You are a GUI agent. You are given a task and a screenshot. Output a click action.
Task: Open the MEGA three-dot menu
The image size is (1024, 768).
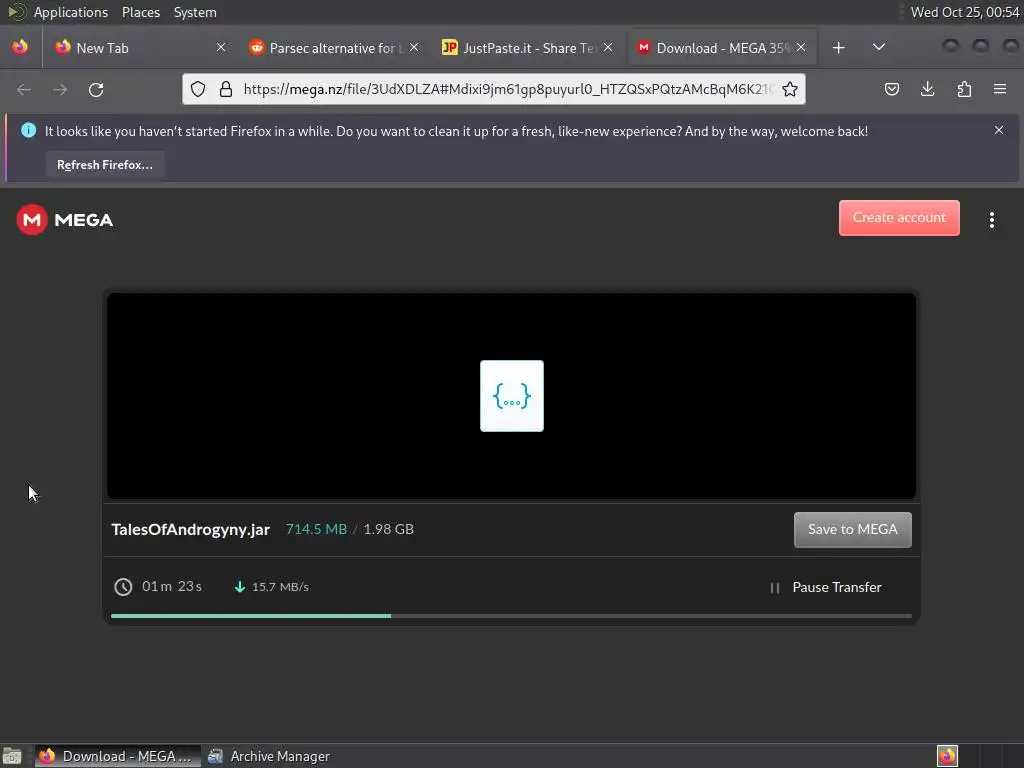[x=991, y=220]
